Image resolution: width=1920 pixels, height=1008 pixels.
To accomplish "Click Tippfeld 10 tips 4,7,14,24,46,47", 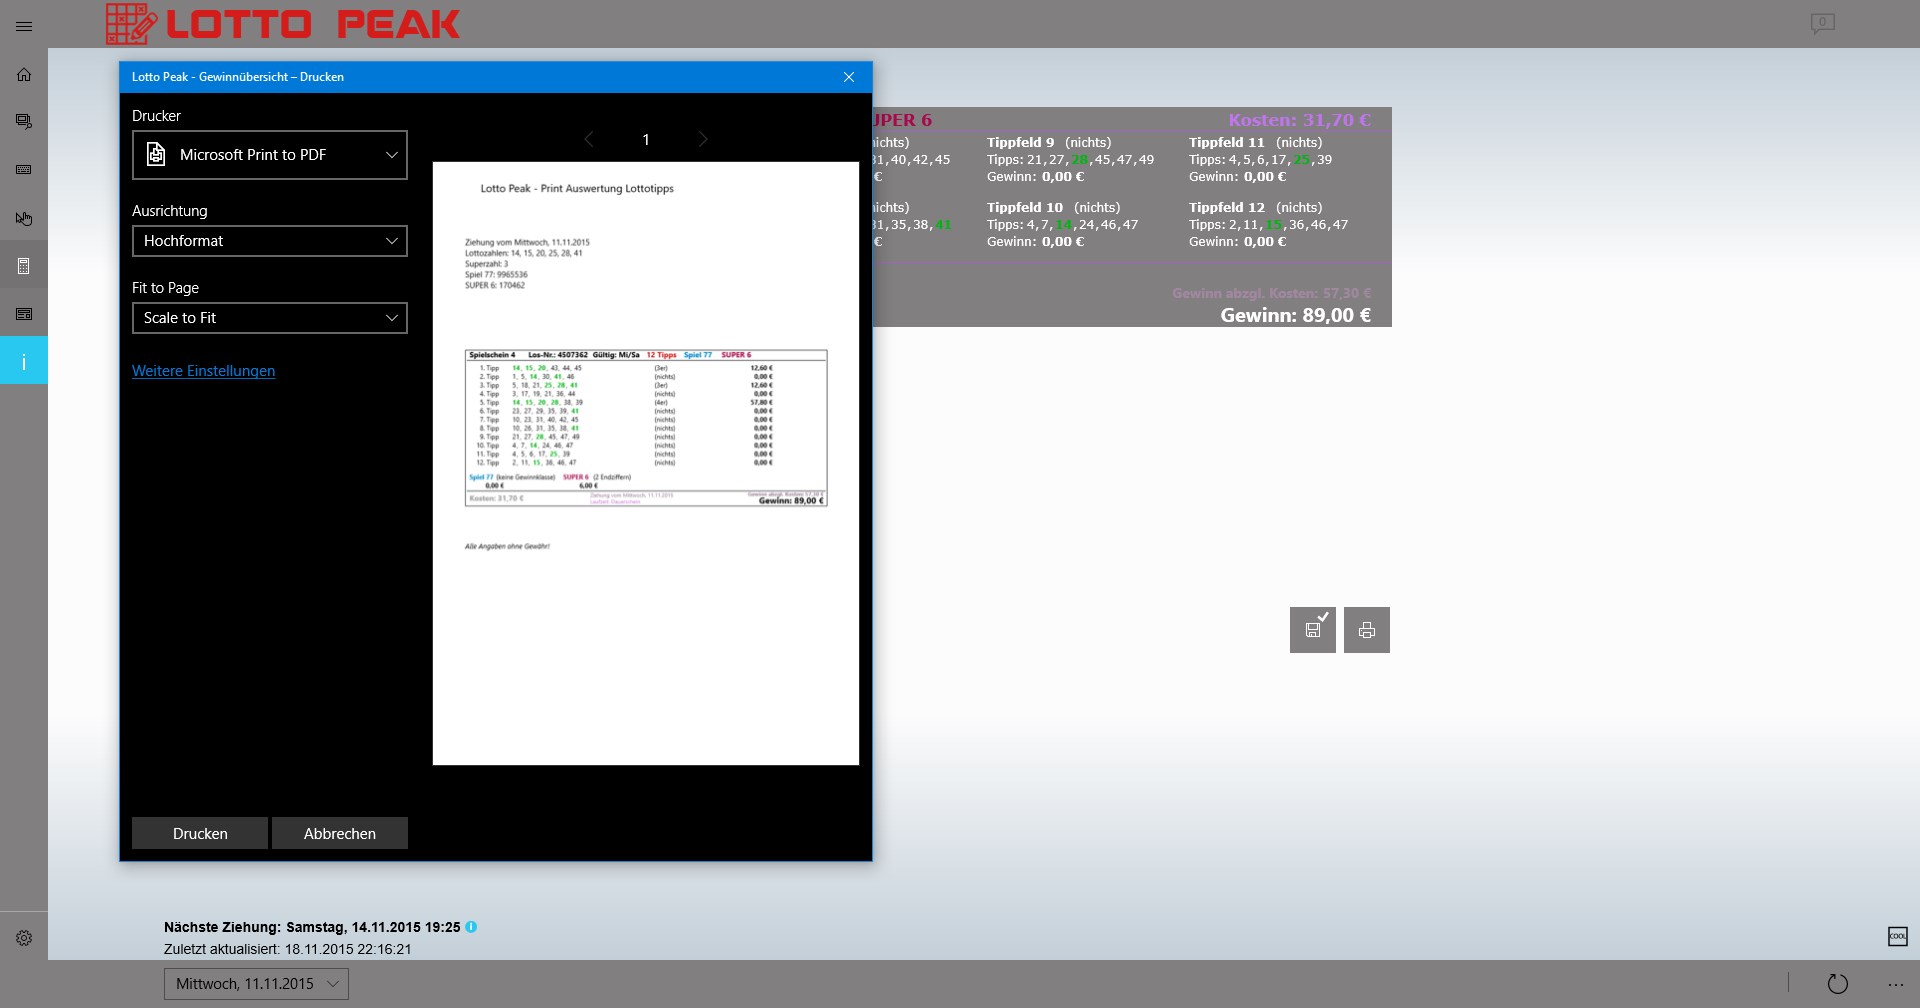I will 1062,224.
